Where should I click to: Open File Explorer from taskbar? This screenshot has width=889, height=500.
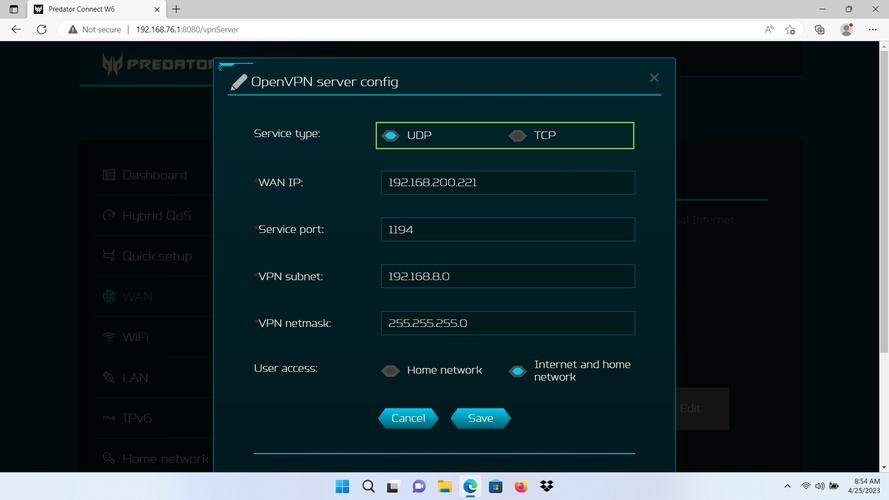point(444,486)
